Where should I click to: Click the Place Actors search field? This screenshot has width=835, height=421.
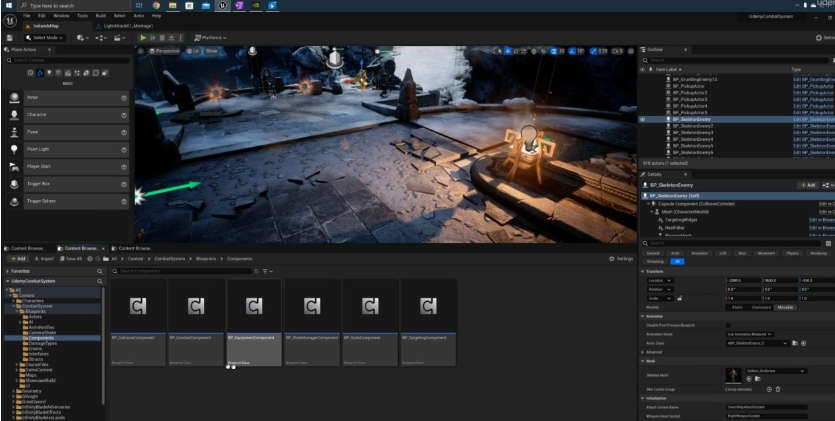click(68, 61)
